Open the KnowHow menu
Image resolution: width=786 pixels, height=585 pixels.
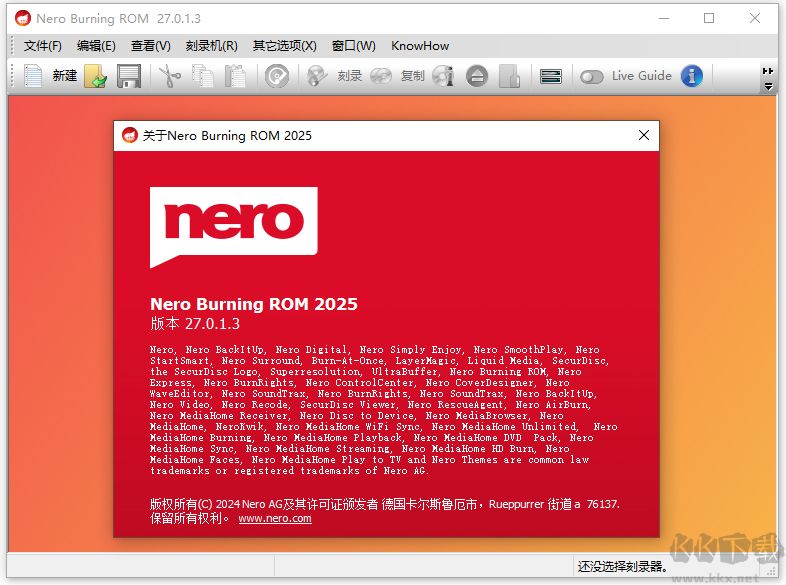[420, 46]
